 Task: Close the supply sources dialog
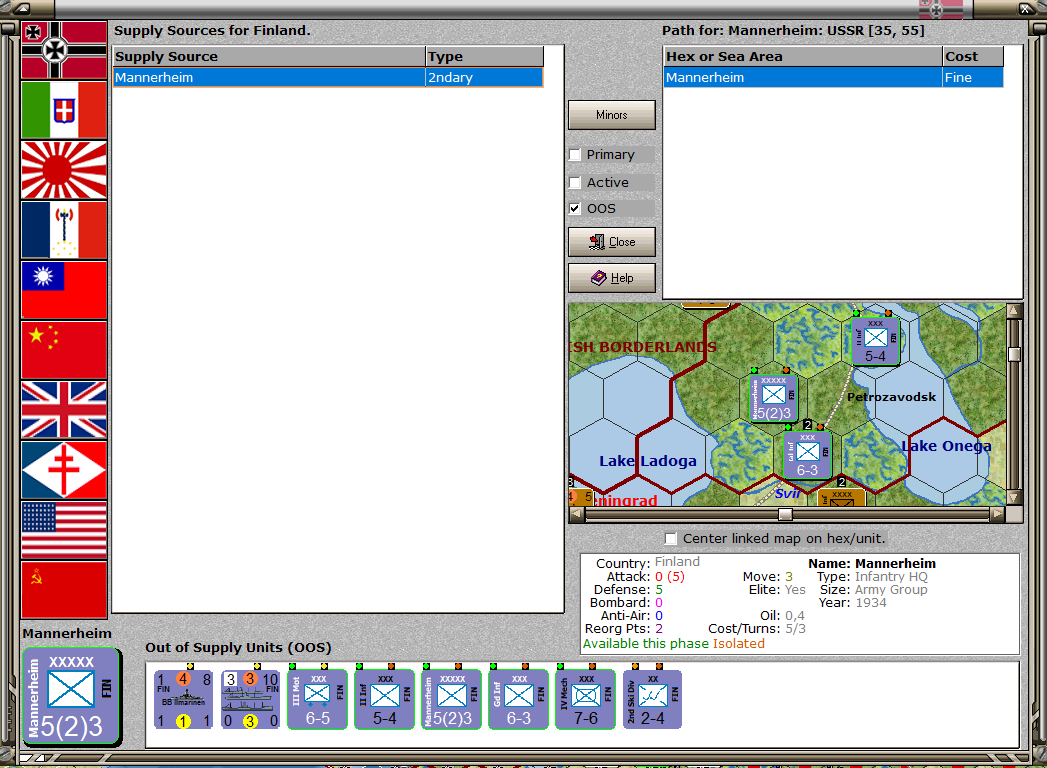pos(612,242)
